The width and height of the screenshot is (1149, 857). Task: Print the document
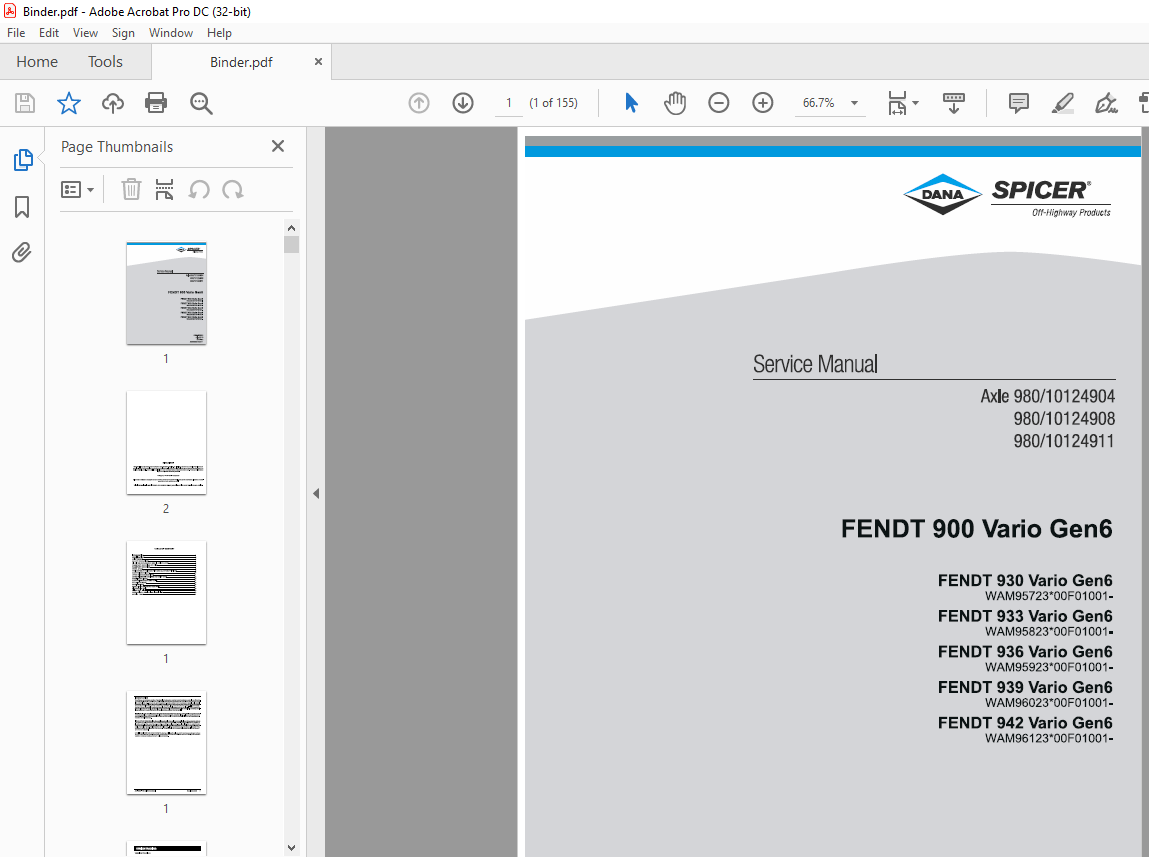156,103
